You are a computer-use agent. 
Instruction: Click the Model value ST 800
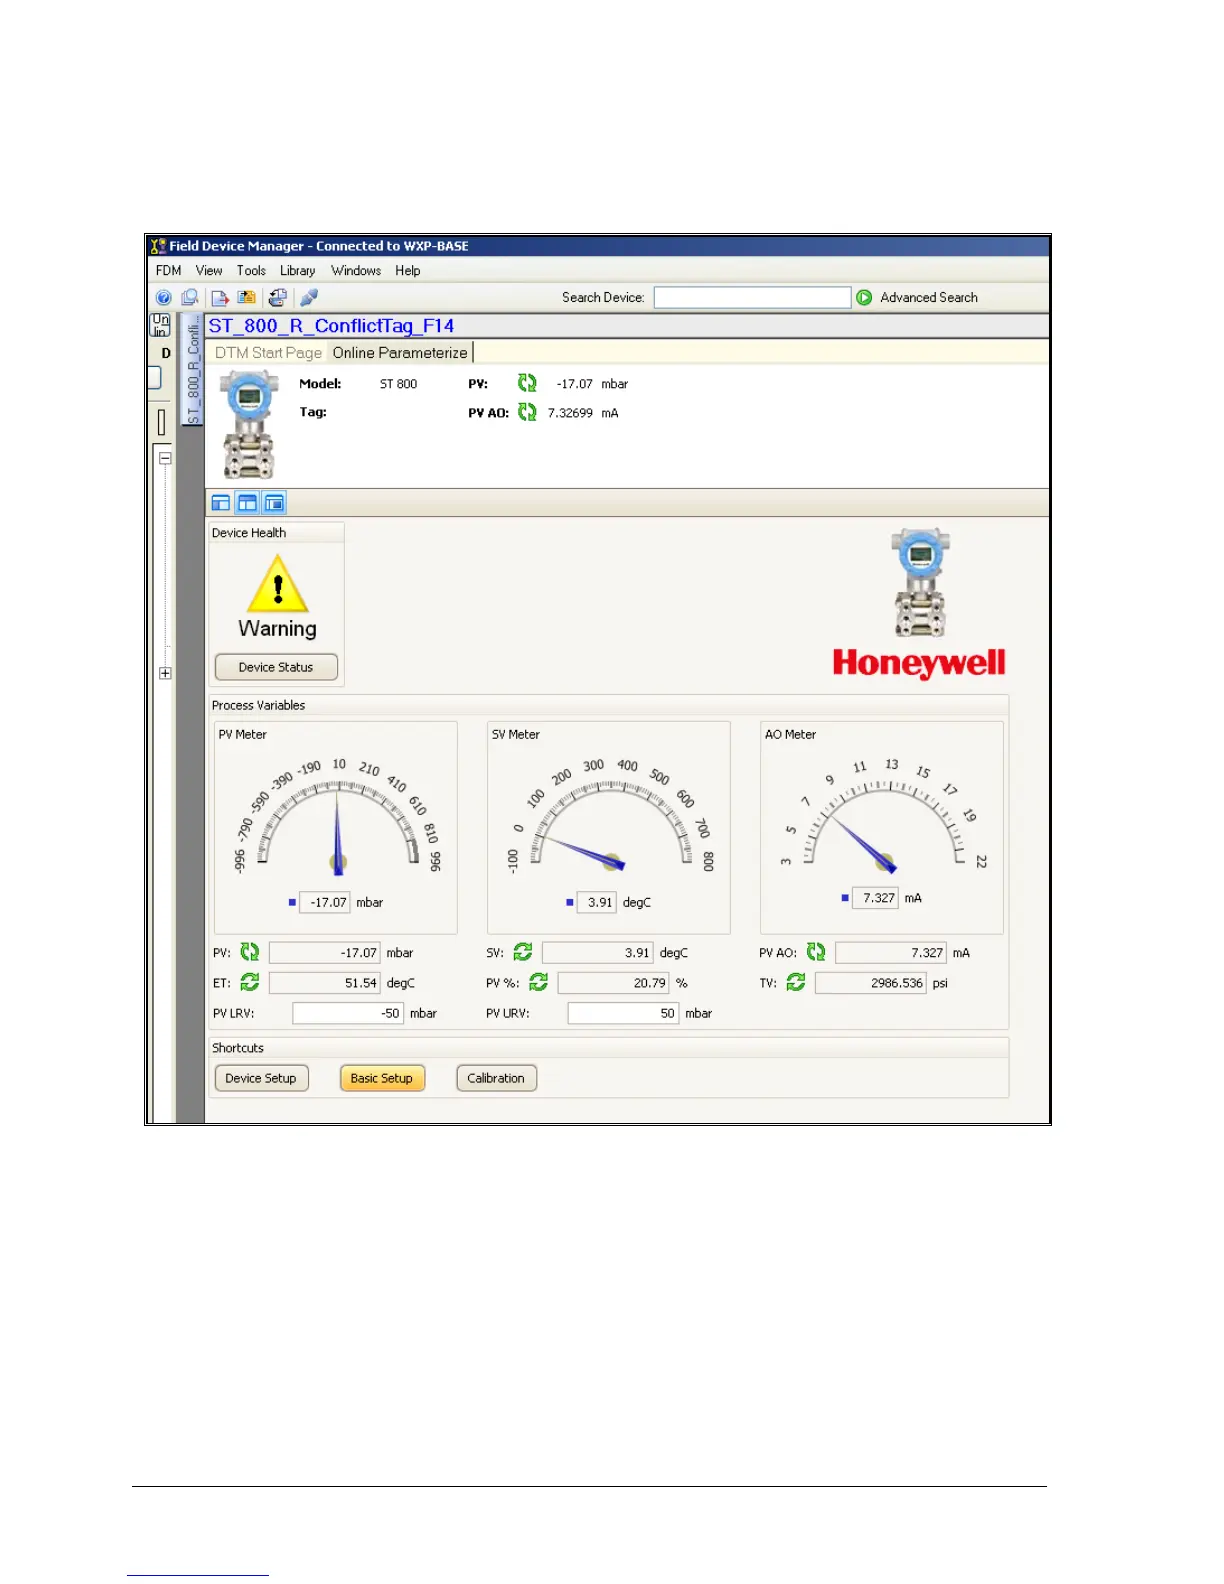pyautogui.click(x=398, y=384)
